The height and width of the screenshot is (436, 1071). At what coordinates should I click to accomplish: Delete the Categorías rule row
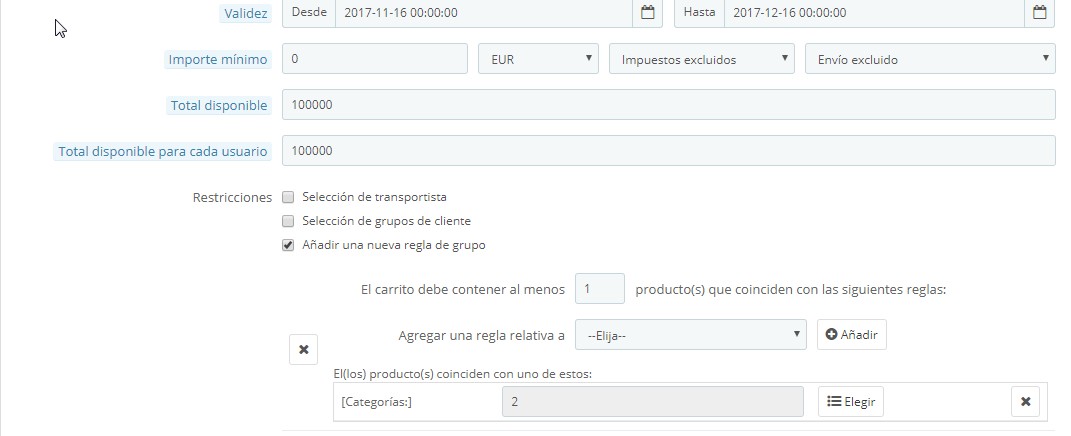coord(1025,402)
